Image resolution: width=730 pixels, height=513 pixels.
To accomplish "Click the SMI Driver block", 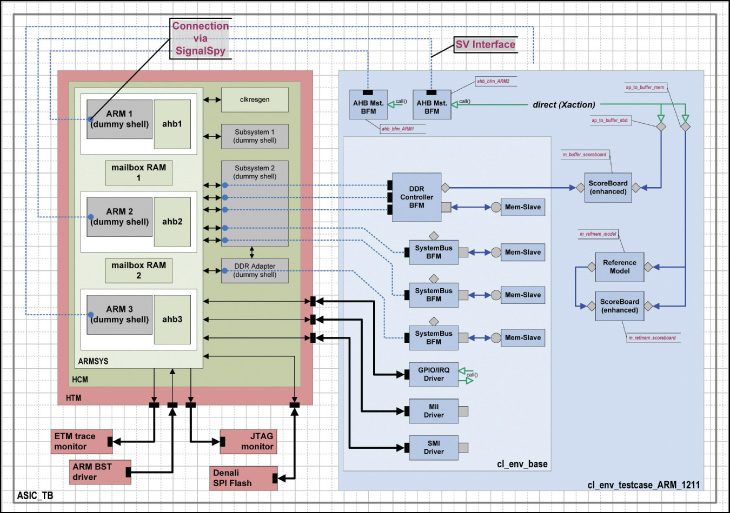I will 433,448.
